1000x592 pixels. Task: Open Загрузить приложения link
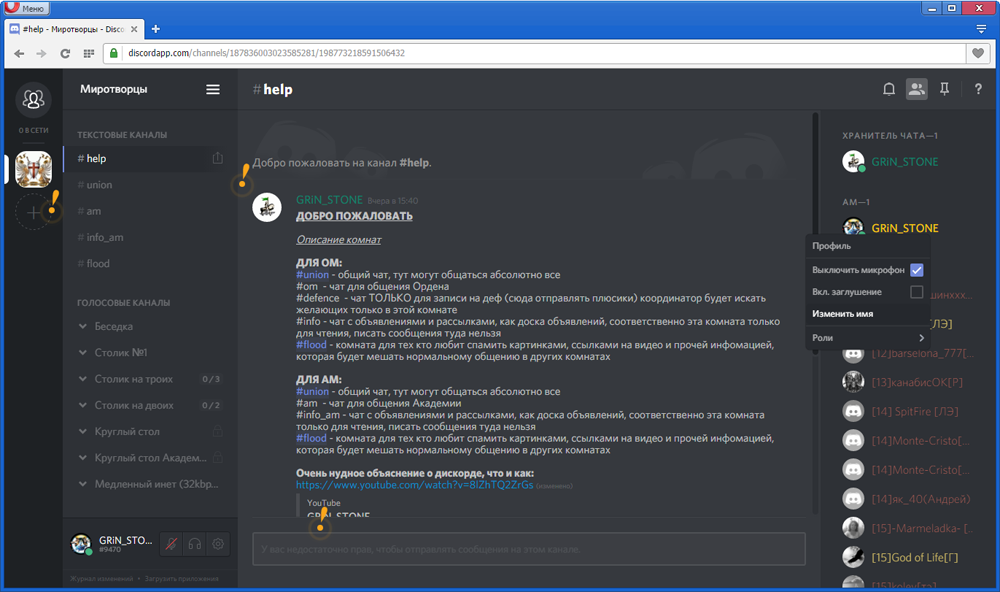181,579
